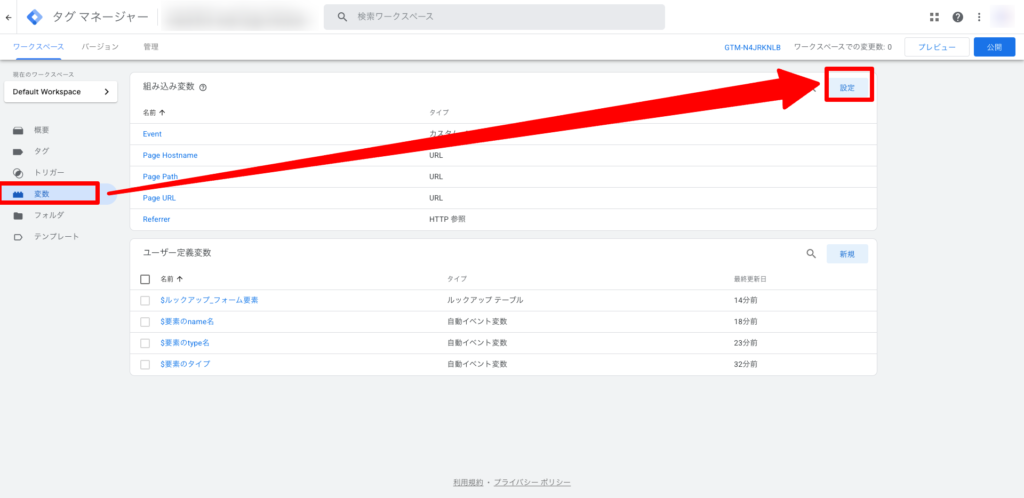The image size is (1024, 498).
Task: Click the search icon in user-defined variables
Action: (811, 254)
